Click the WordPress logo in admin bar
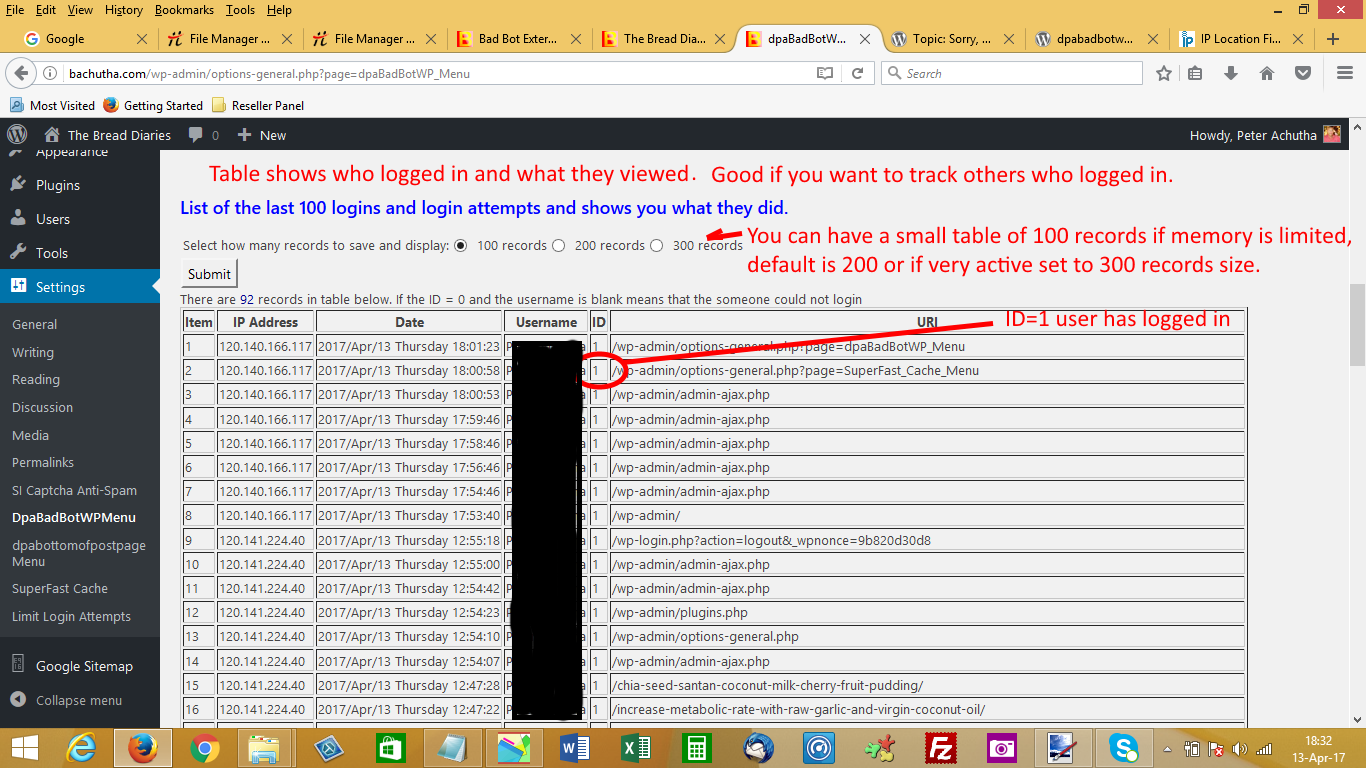Screen dimensions: 1366x768 pyautogui.click(x=17, y=134)
